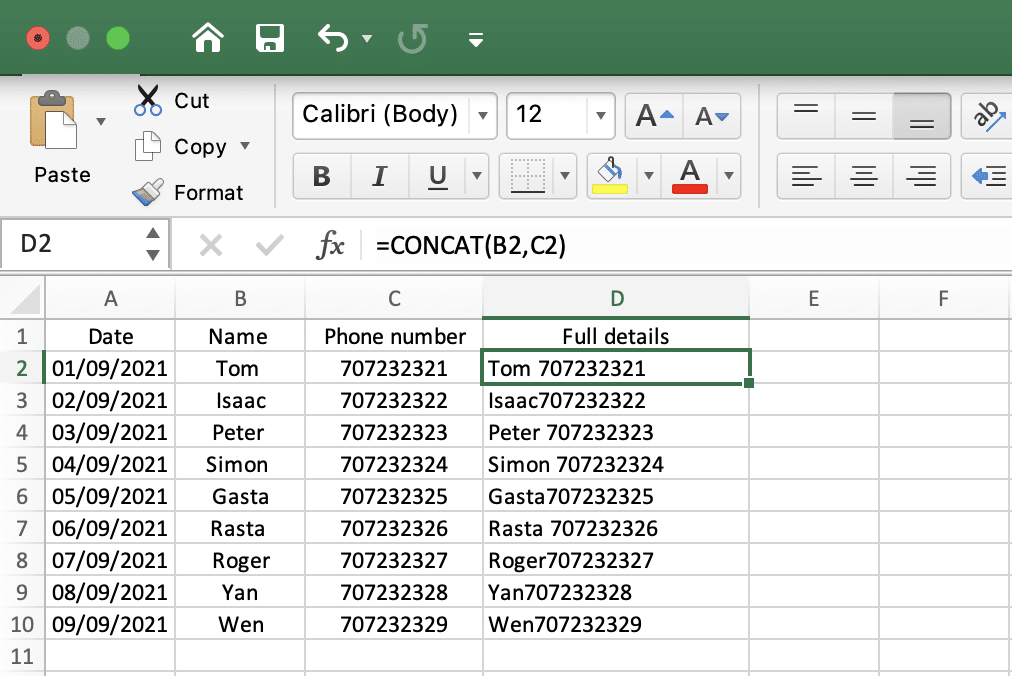
Task: Select the date cell 05/09/2021
Action: (110, 496)
